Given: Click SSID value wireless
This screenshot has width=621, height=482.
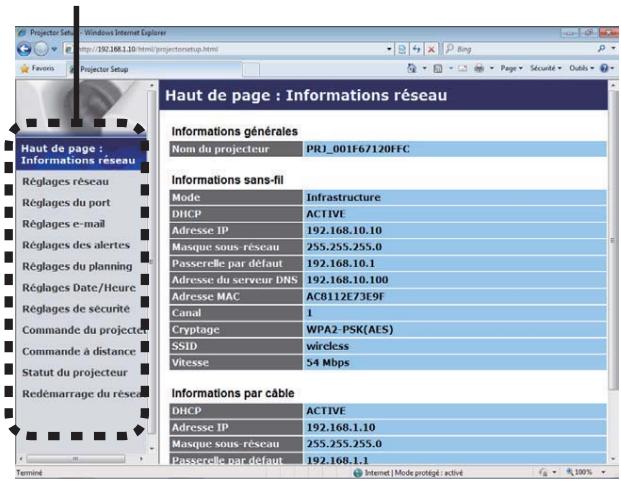Looking at the screenshot, I should [328, 346].
